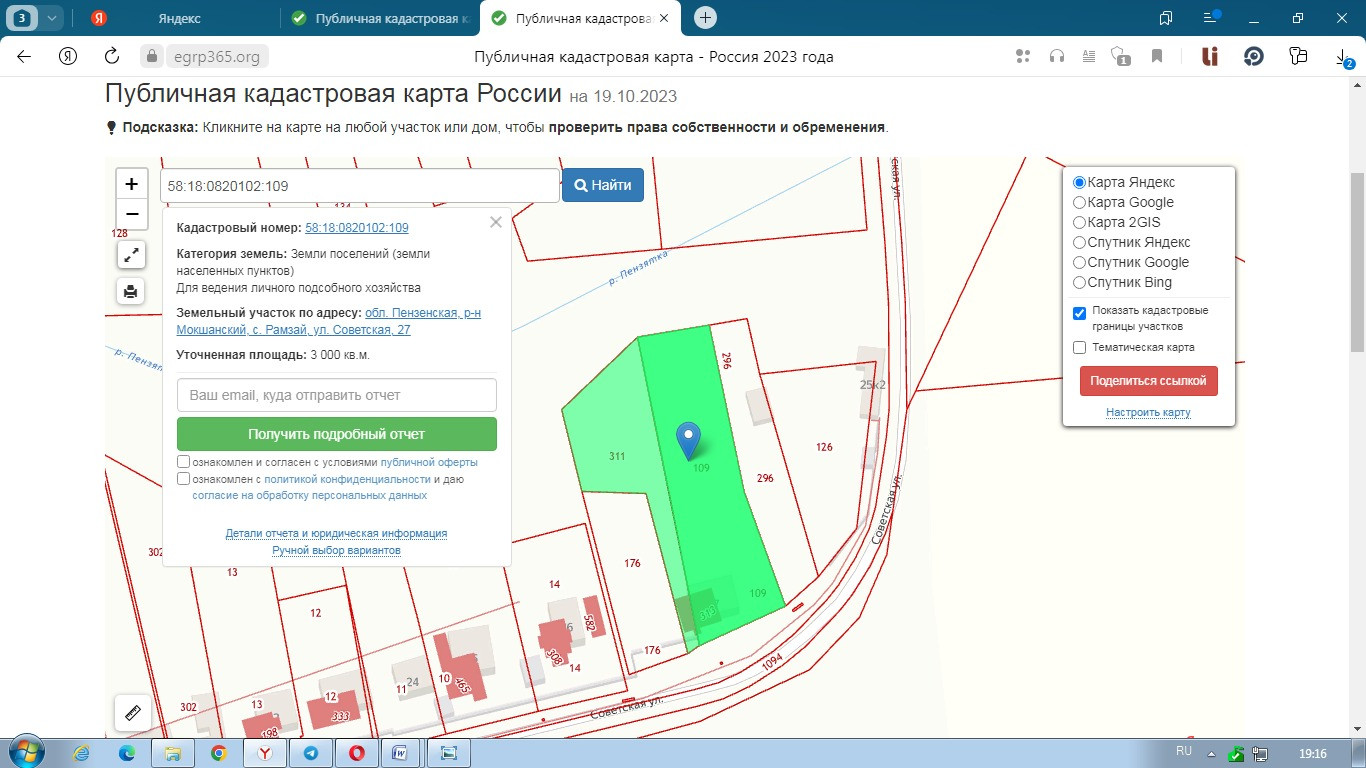The image size is (1366, 768).
Task: Open the ruler measurement tool
Action: click(132, 712)
